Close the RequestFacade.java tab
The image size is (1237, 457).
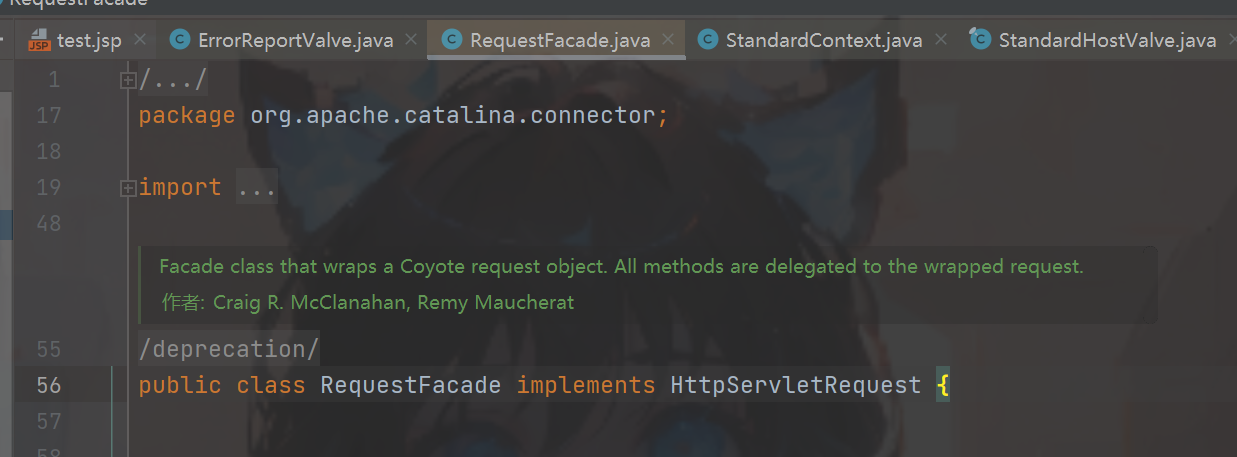[669, 40]
